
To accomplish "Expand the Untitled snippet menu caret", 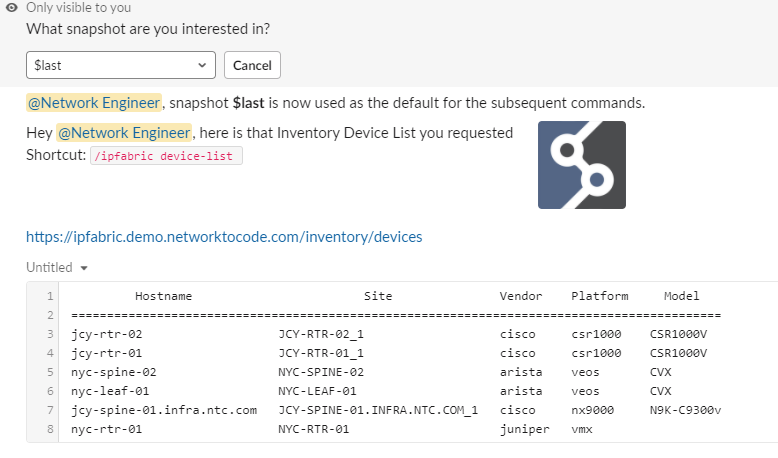I will pyautogui.click(x=84, y=268).
